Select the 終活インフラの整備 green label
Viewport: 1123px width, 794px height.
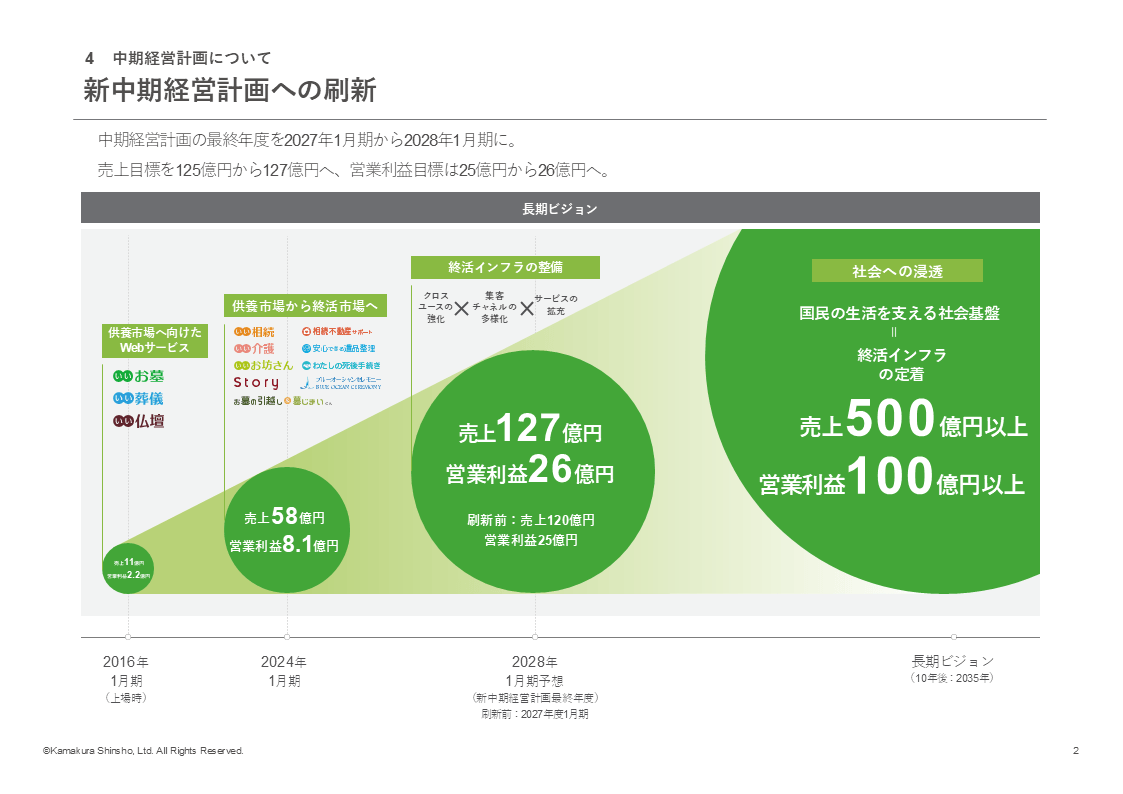pyautogui.click(x=505, y=267)
